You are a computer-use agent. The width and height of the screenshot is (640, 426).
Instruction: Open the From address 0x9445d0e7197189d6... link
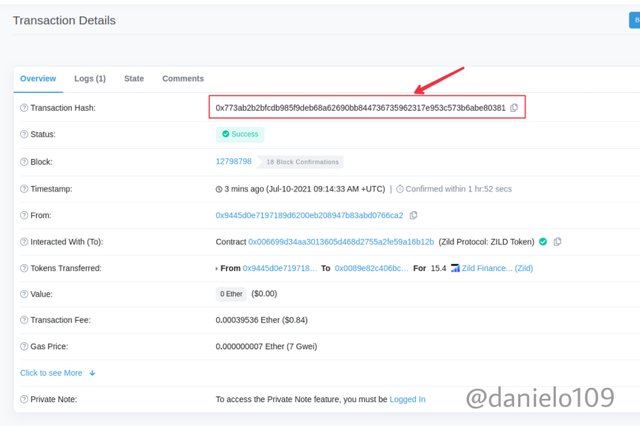pos(309,215)
